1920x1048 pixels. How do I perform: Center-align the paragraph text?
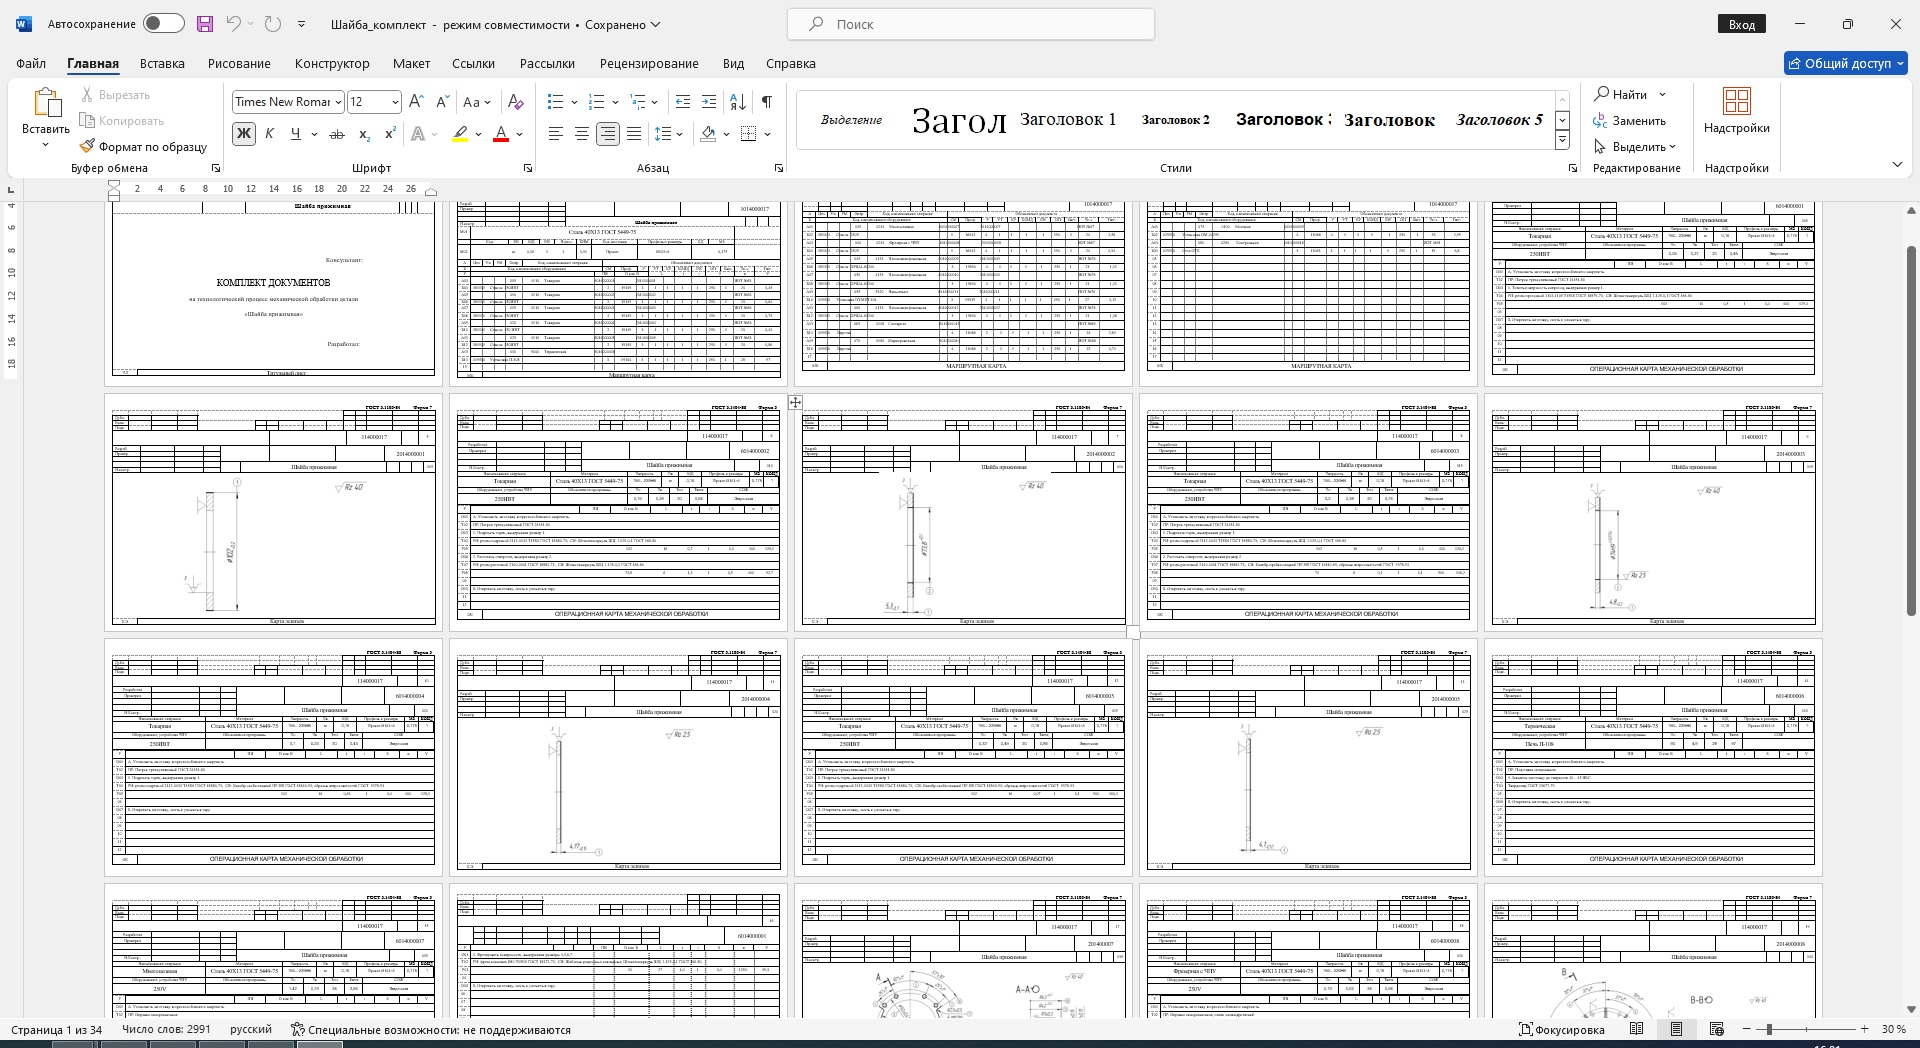581,134
